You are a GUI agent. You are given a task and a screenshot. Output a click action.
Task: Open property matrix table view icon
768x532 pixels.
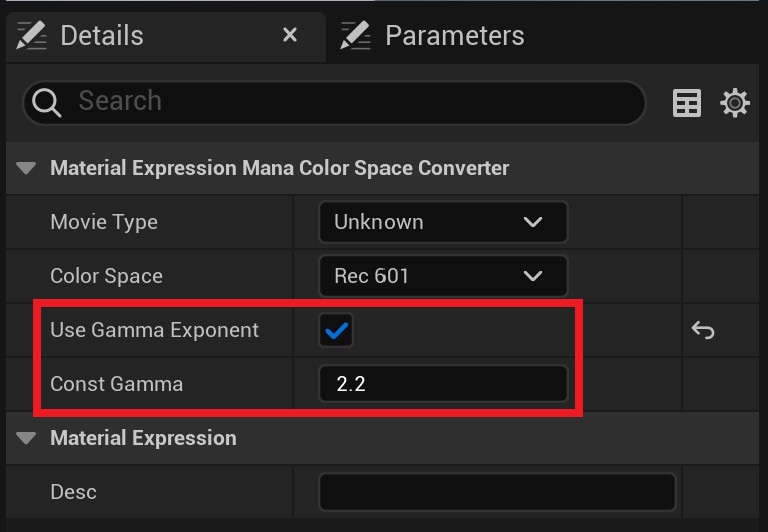coord(687,102)
